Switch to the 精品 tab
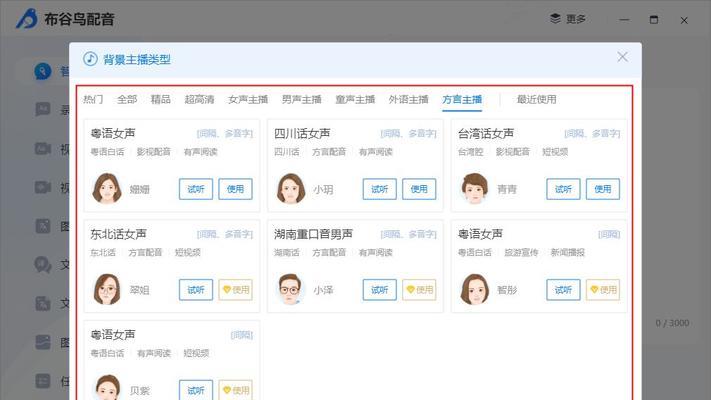The image size is (711, 400). (x=161, y=99)
